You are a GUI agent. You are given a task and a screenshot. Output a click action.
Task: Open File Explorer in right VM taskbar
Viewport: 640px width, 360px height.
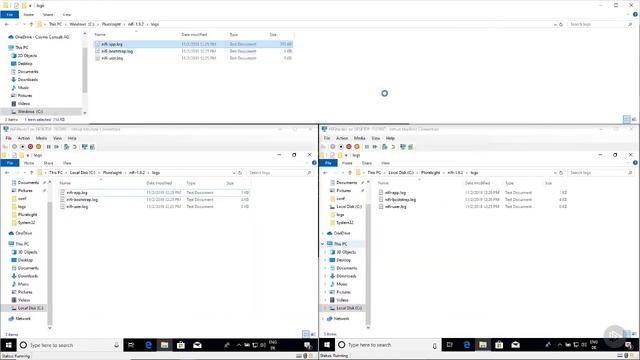pyautogui.click(x=483, y=345)
